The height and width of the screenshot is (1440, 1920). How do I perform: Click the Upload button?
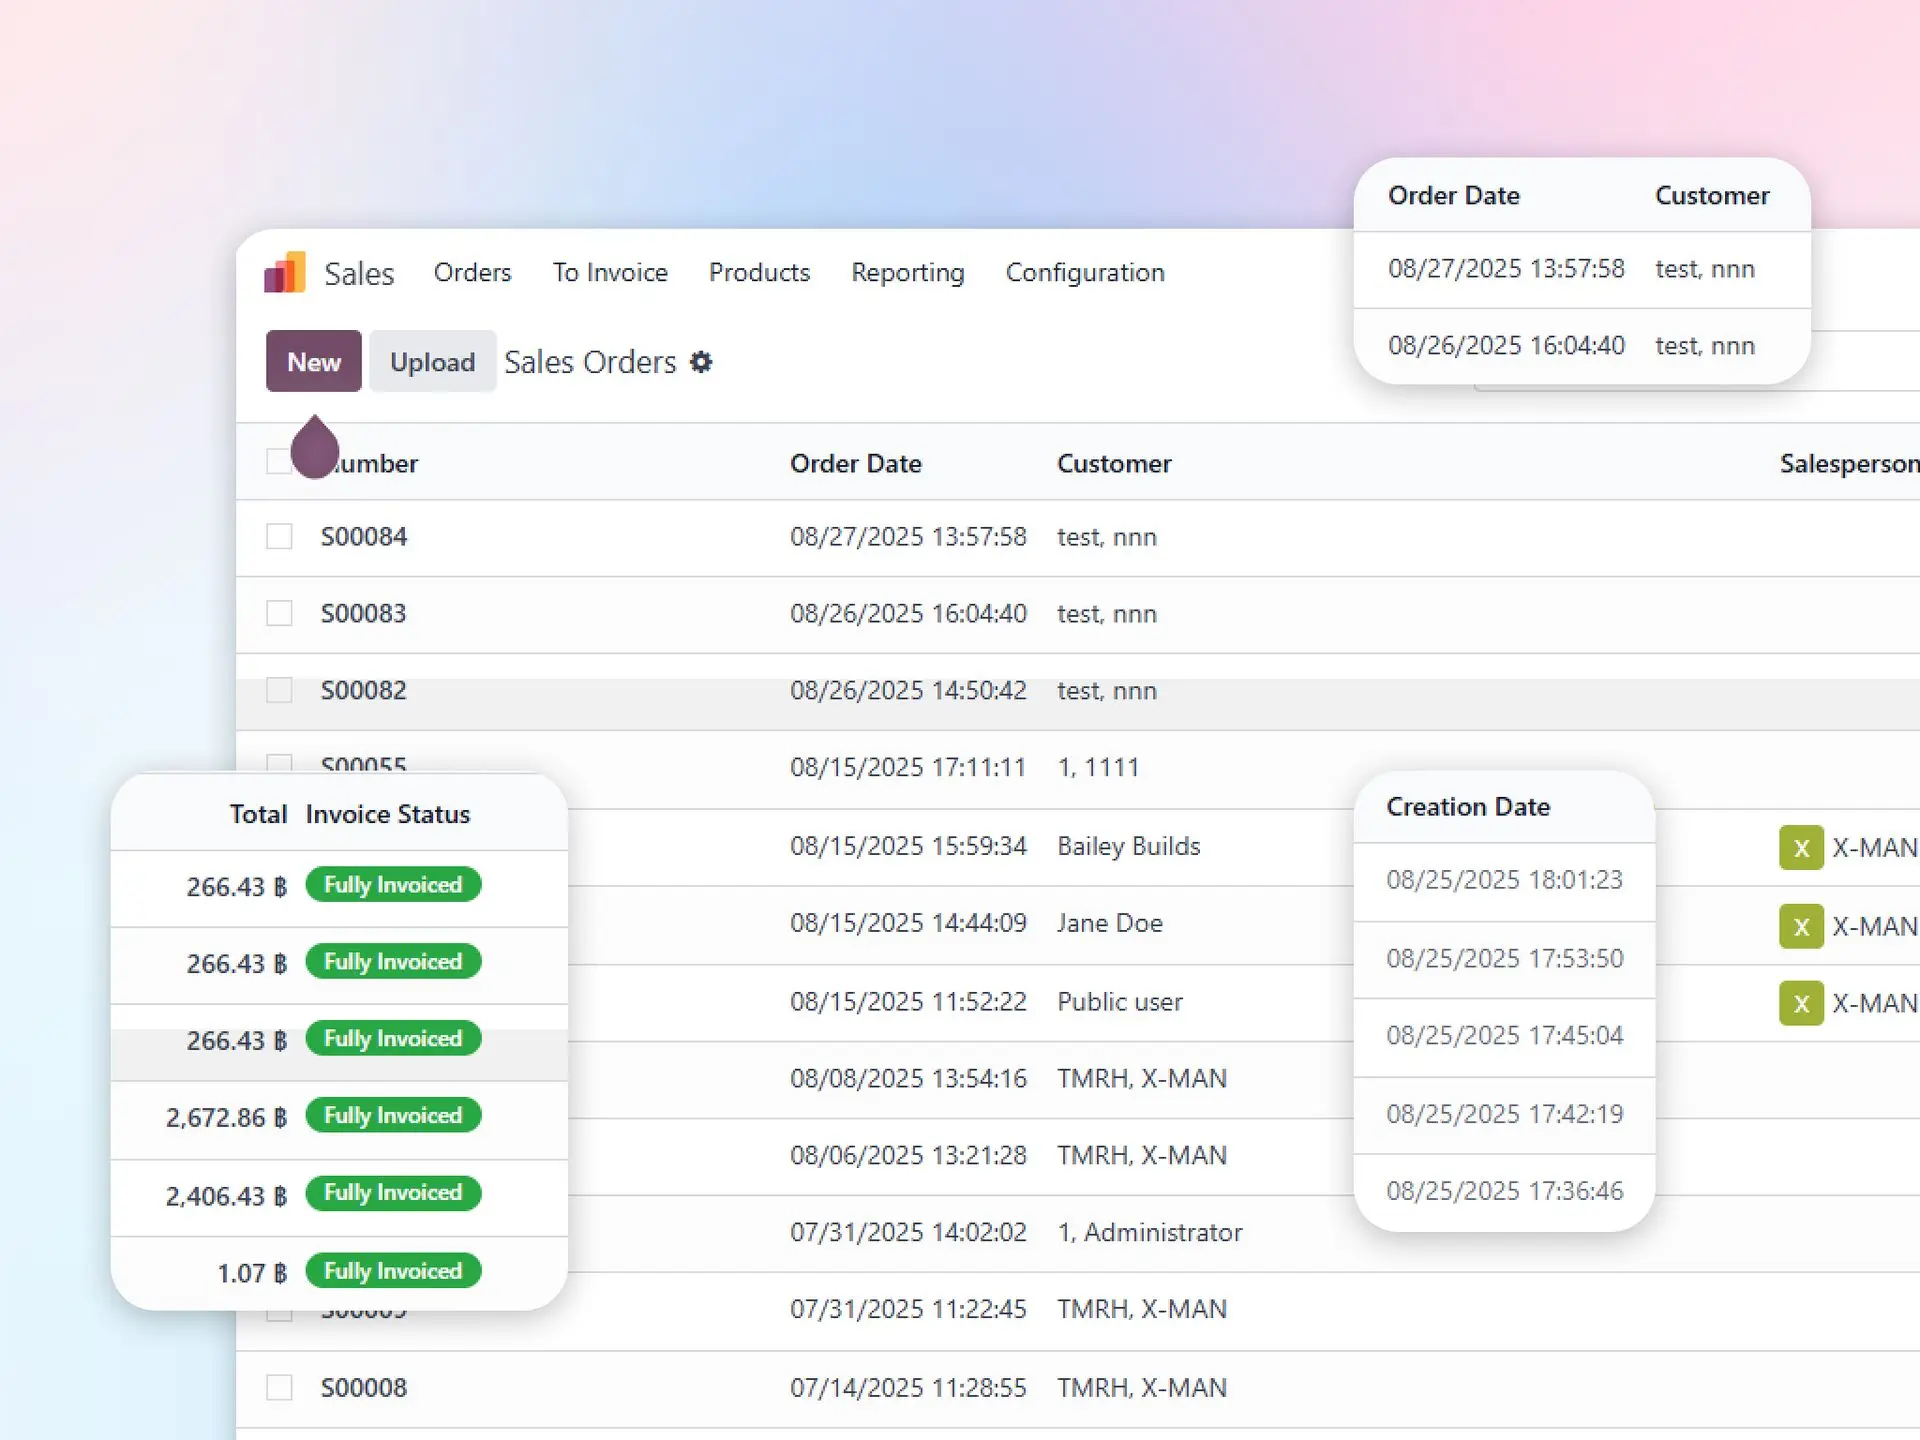click(432, 362)
